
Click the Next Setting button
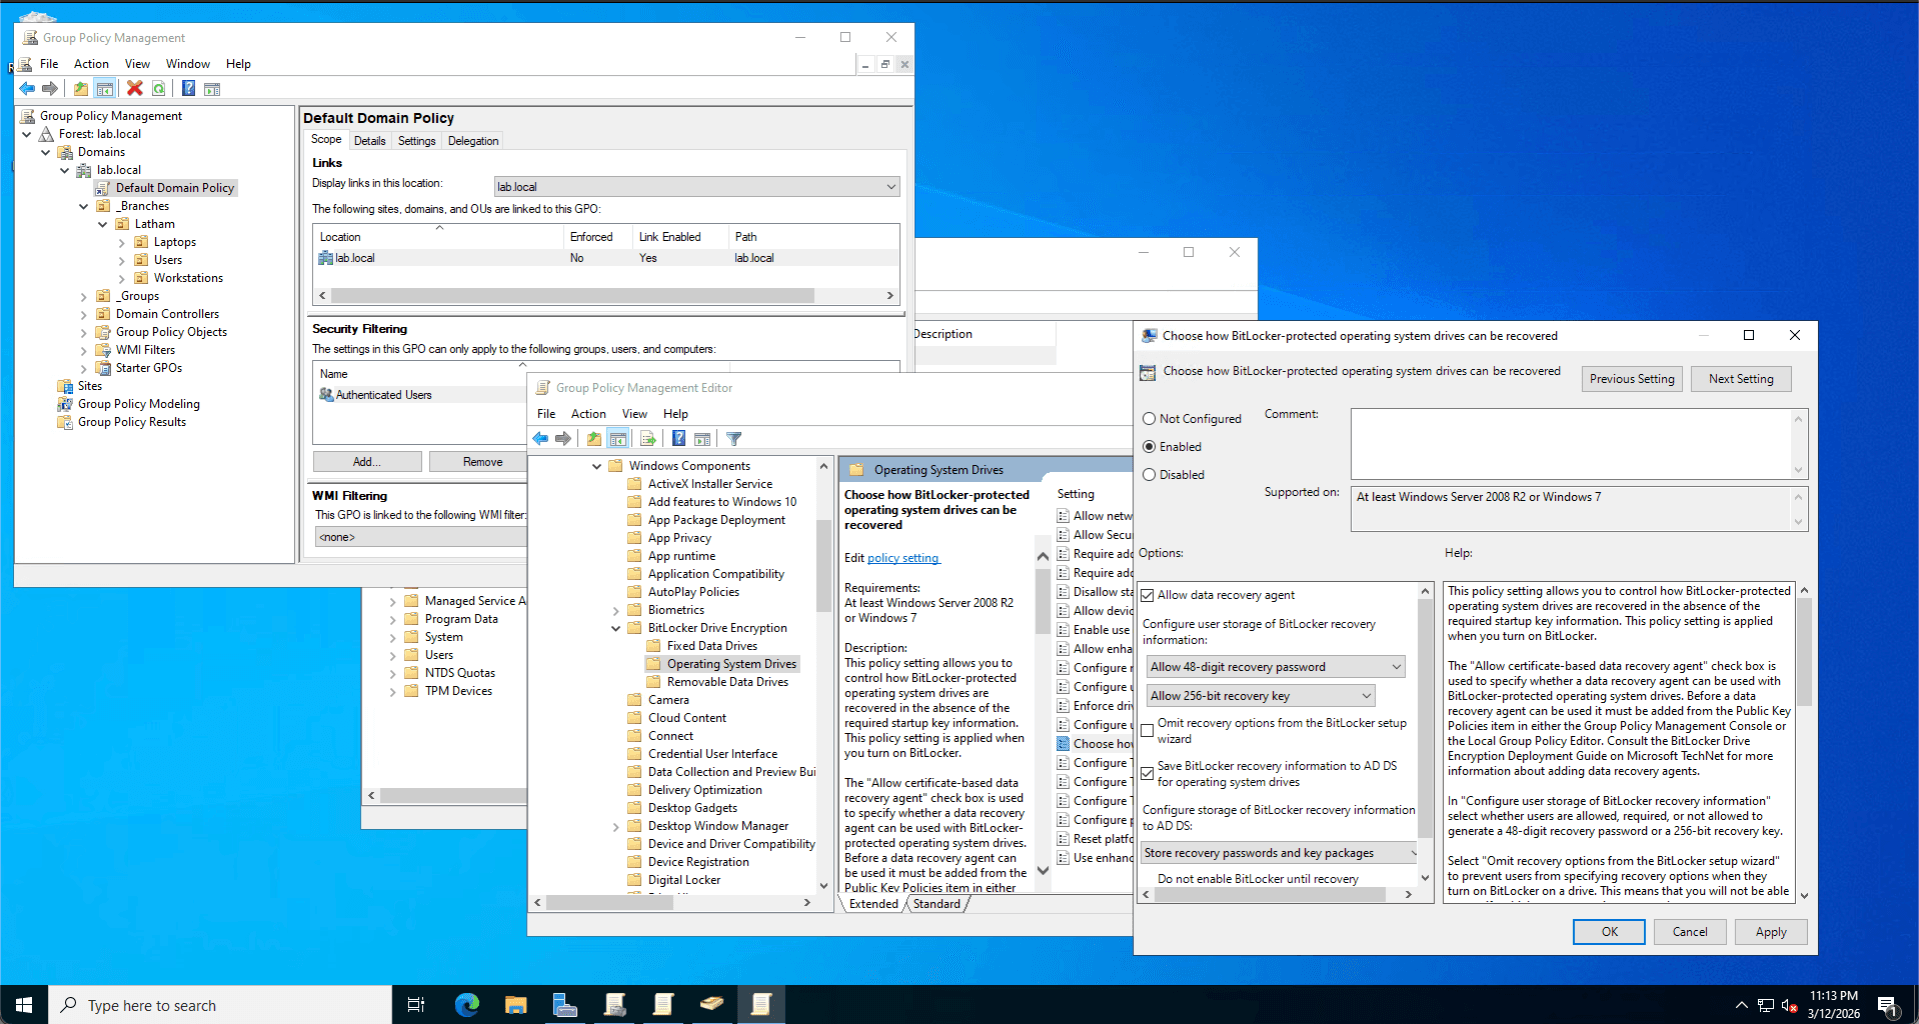pyautogui.click(x=1740, y=379)
